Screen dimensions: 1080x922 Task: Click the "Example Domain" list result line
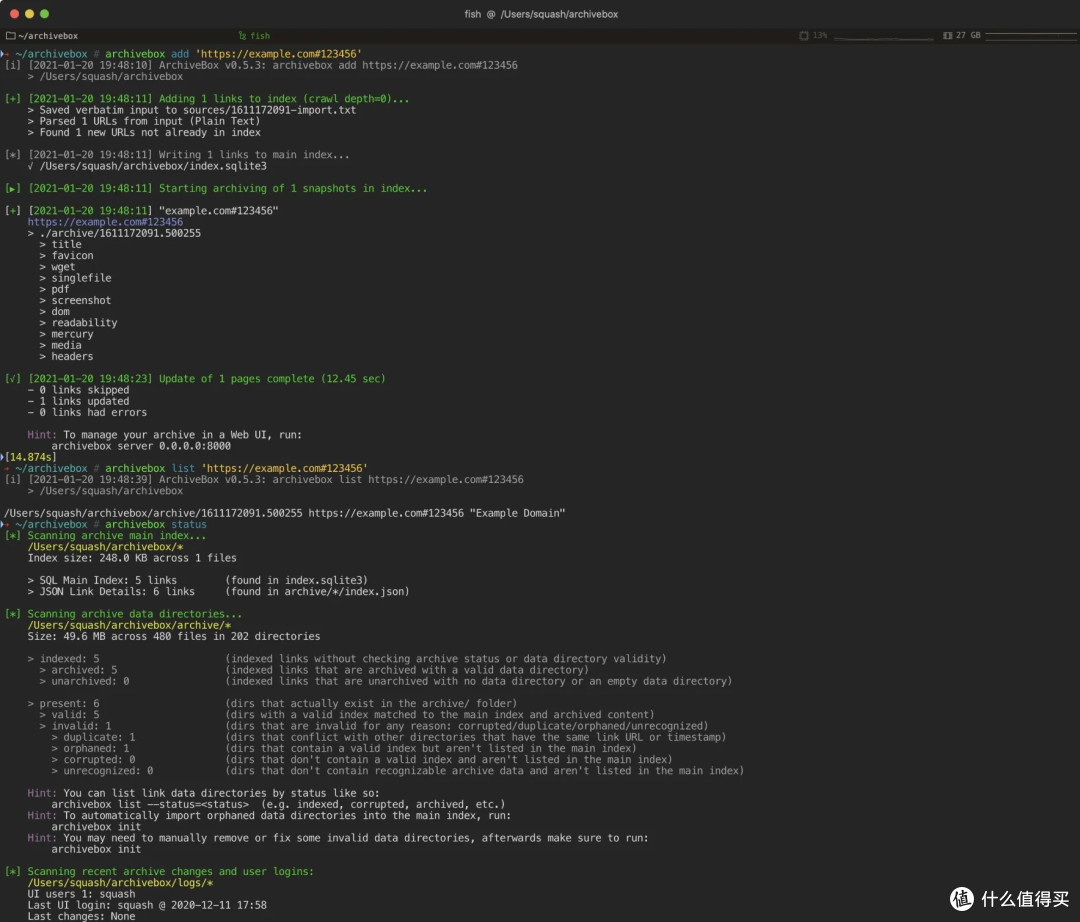[284, 513]
